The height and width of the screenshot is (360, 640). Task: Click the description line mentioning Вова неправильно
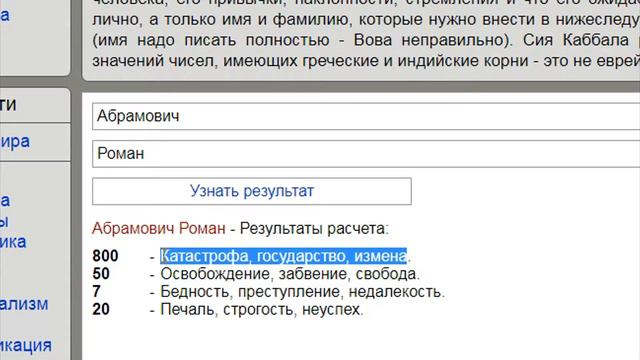[x=366, y=40]
